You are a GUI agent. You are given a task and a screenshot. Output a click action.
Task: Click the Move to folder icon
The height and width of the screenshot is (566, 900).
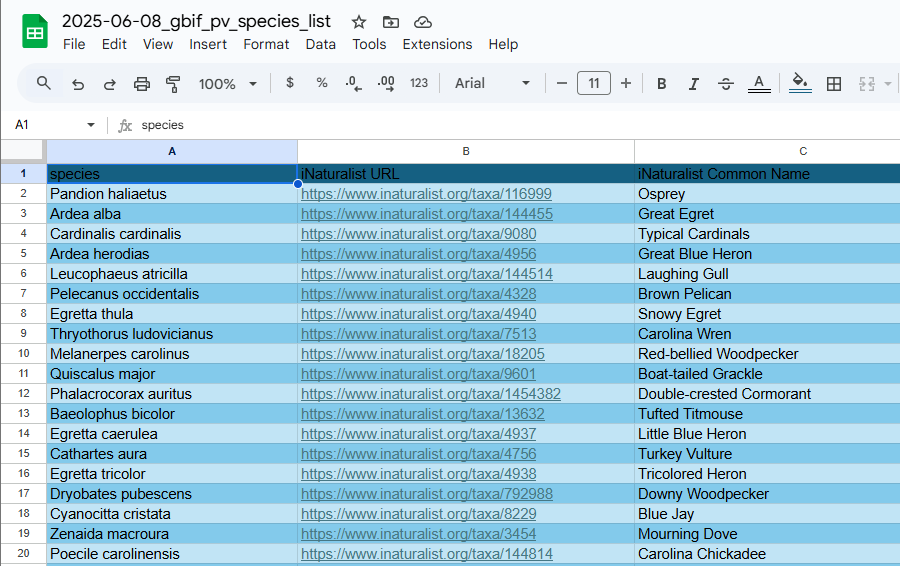pos(391,22)
